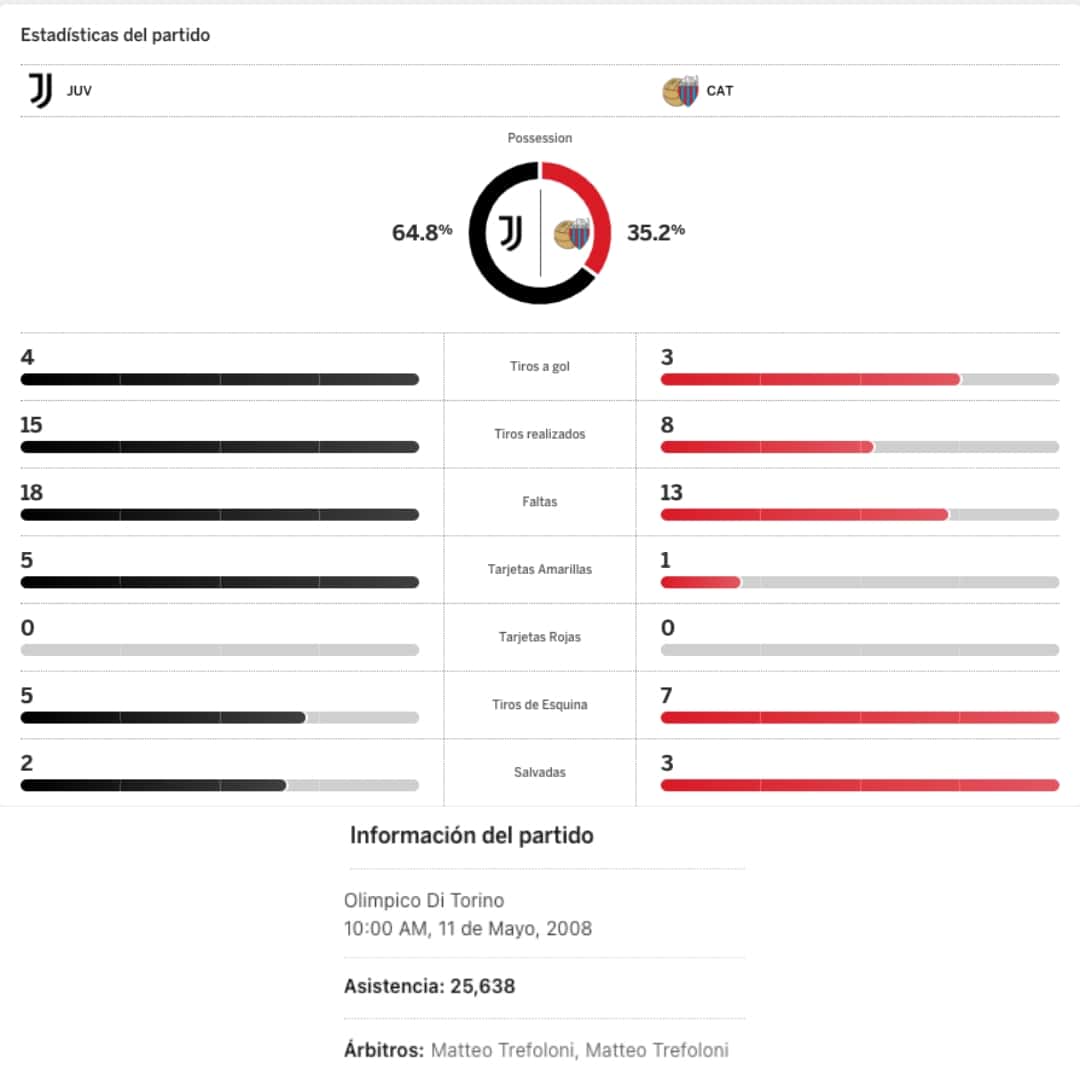
Task: Click the Catania crest in the header
Action: click(681, 92)
